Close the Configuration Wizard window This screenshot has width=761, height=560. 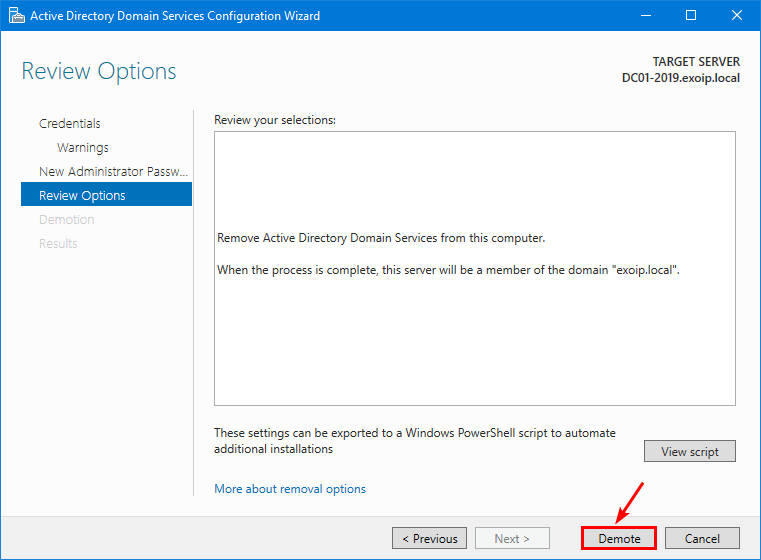[736, 16]
